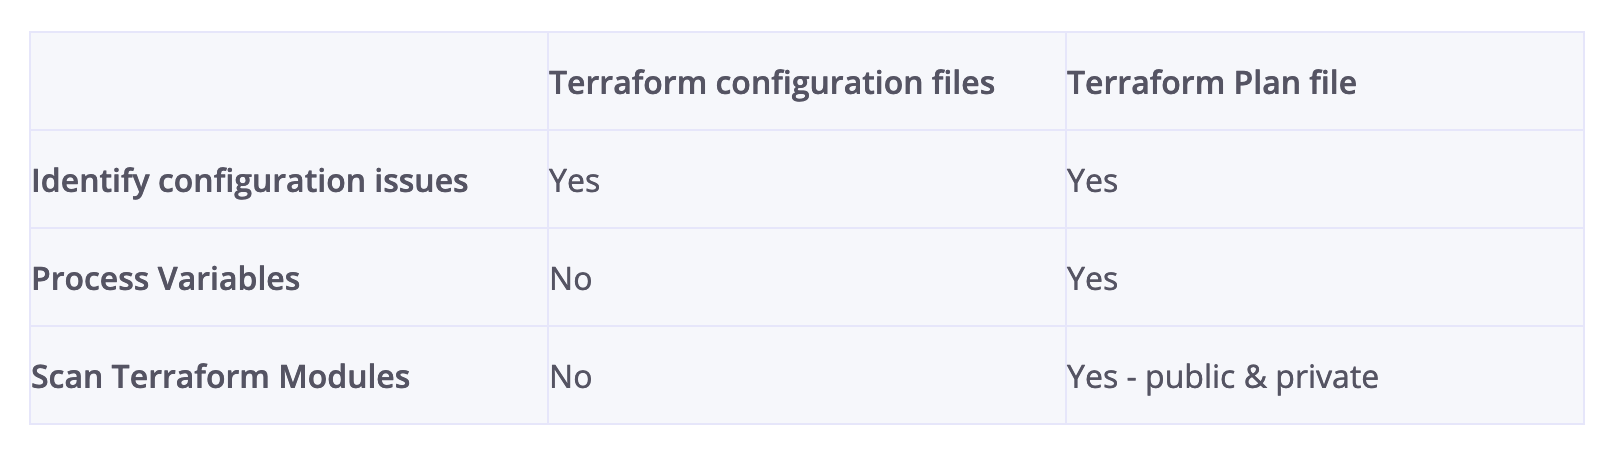The height and width of the screenshot is (464, 1618).
Task: Click the empty top-left header cell
Action: pyautogui.click(x=289, y=81)
